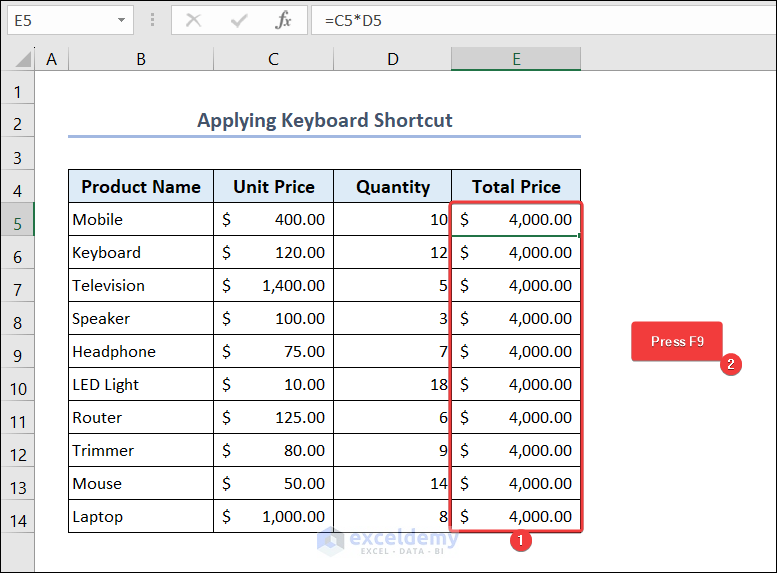Open the Name Box dropdown arrow
This screenshot has height=573, width=777.
[122, 20]
